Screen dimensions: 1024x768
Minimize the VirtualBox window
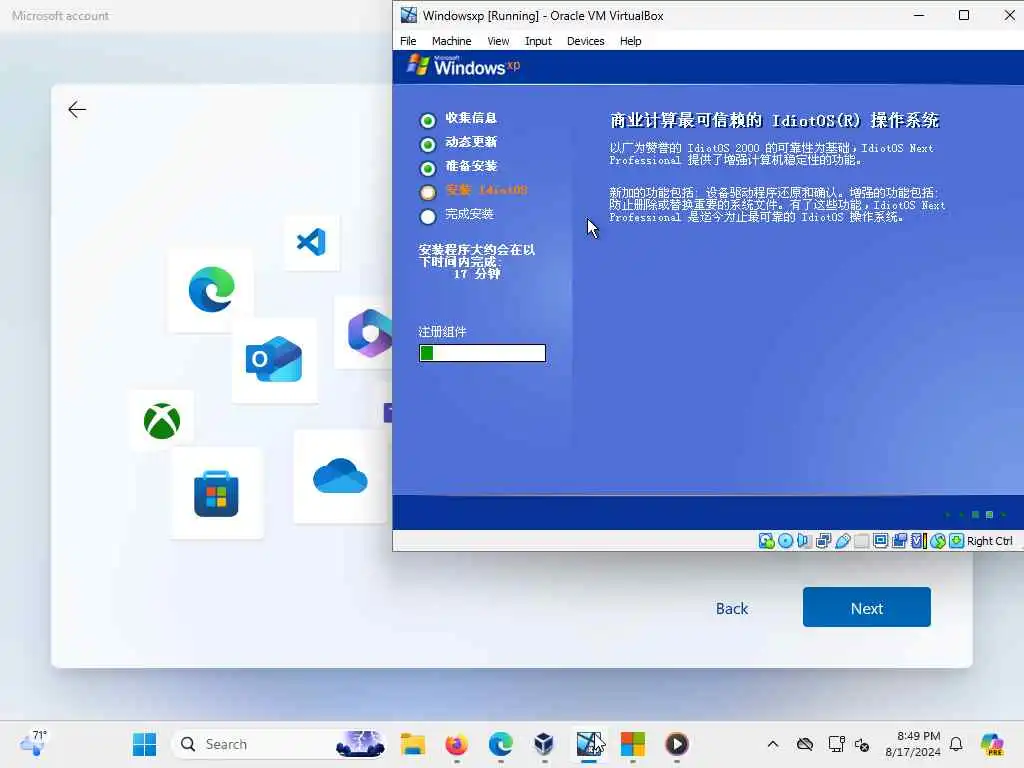[x=919, y=15]
